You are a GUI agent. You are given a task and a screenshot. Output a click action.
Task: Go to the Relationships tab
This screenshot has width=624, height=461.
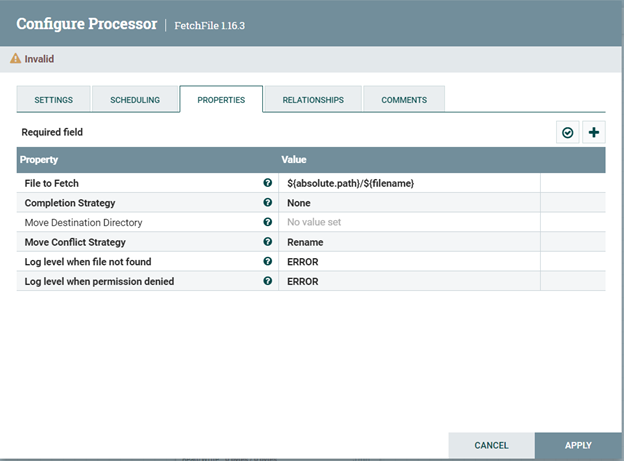(313, 100)
